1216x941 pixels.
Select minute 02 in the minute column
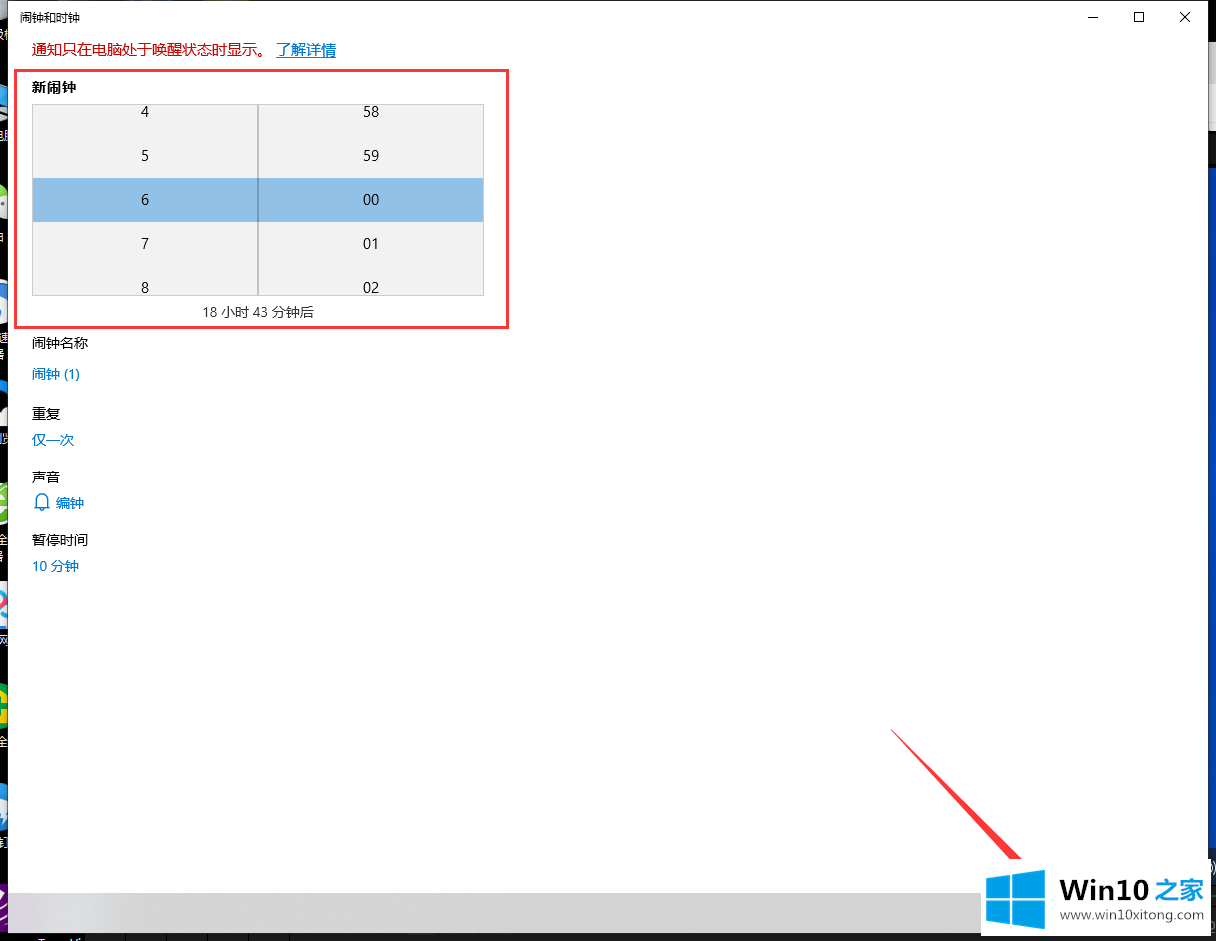[371, 286]
